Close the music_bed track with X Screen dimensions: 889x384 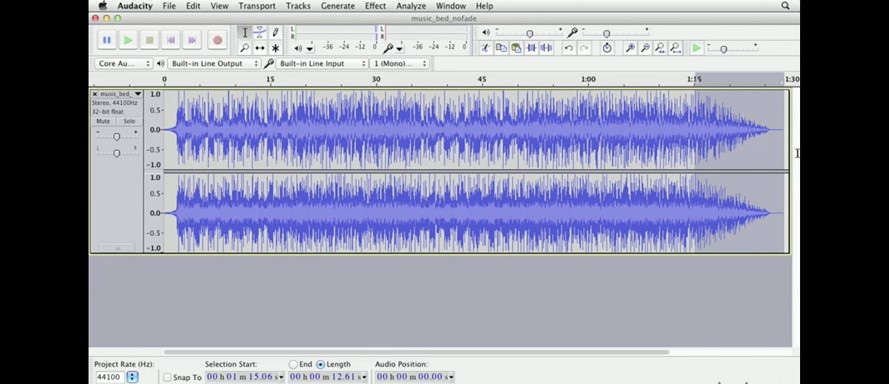click(x=95, y=94)
